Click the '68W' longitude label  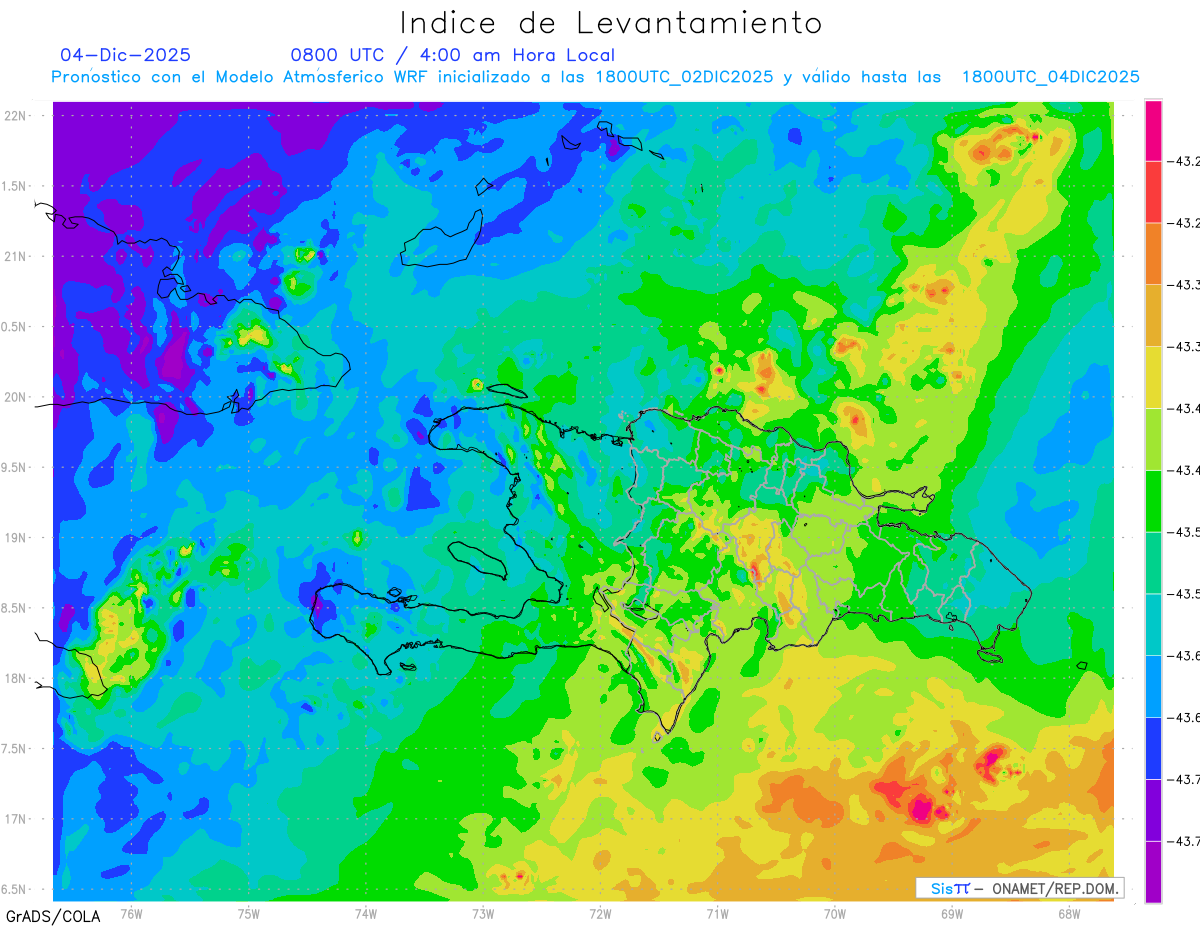[x=1068, y=913]
